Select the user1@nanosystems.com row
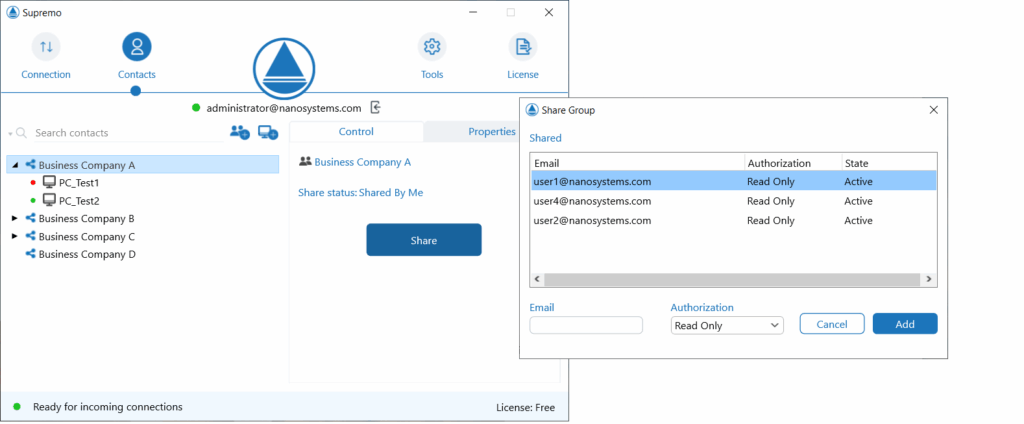 (733, 181)
